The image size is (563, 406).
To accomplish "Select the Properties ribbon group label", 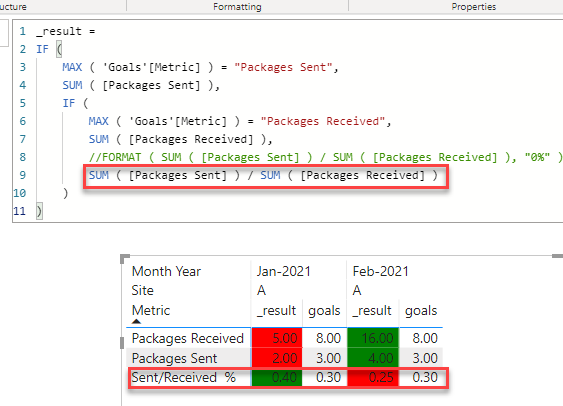I will [474, 7].
